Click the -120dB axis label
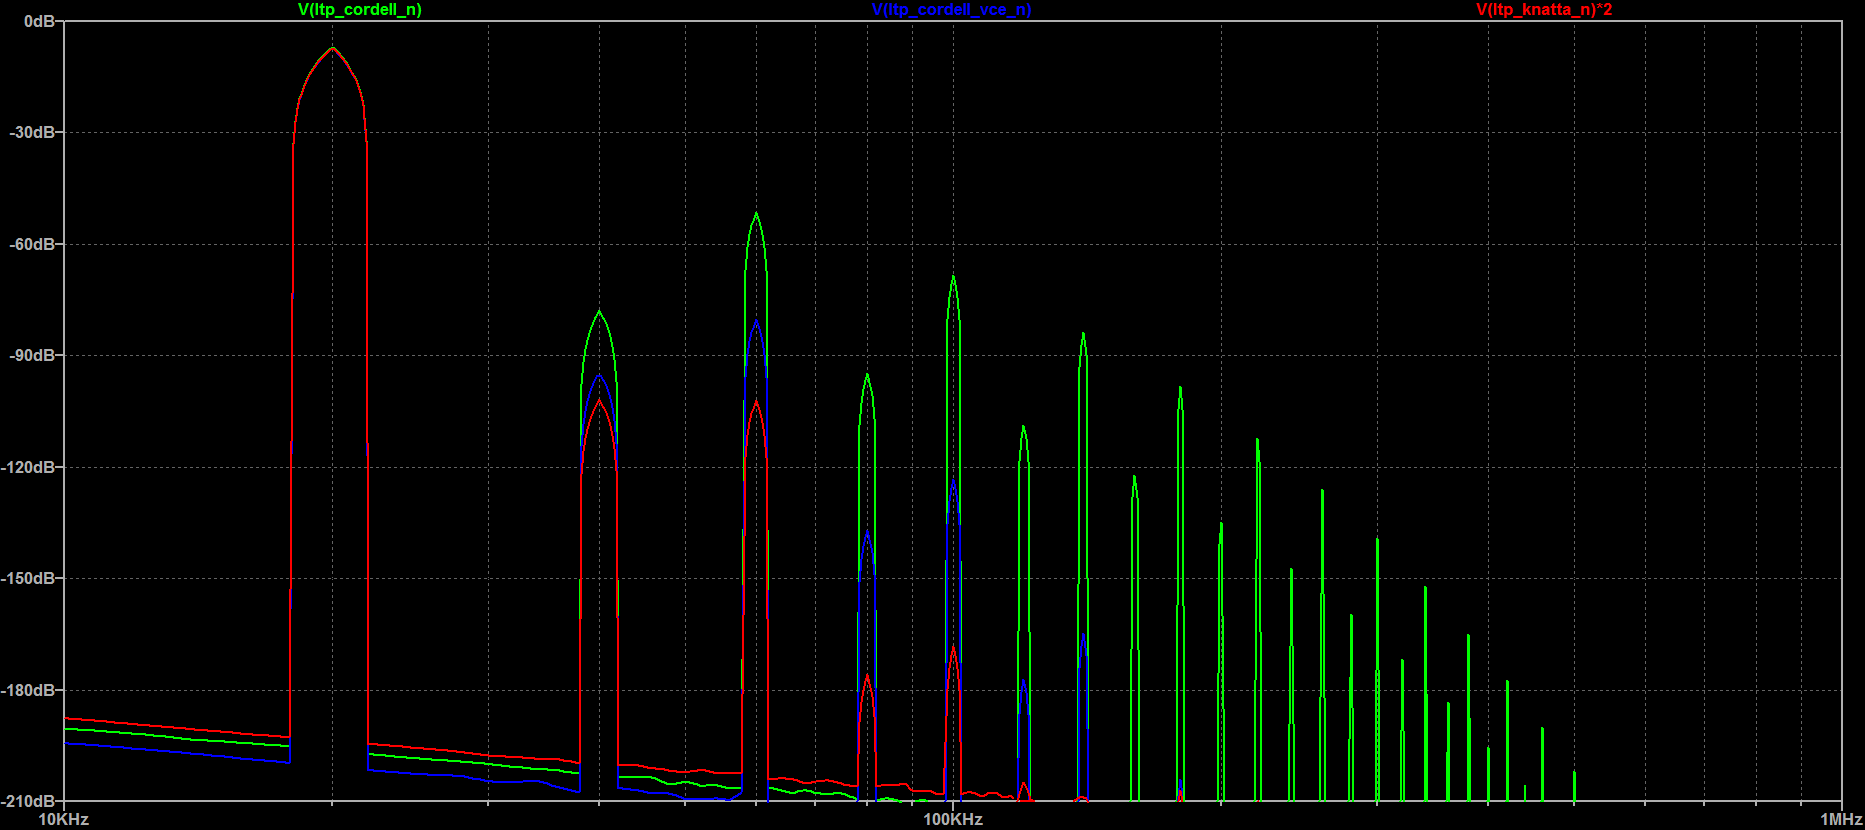This screenshot has width=1865, height=830. tap(29, 467)
